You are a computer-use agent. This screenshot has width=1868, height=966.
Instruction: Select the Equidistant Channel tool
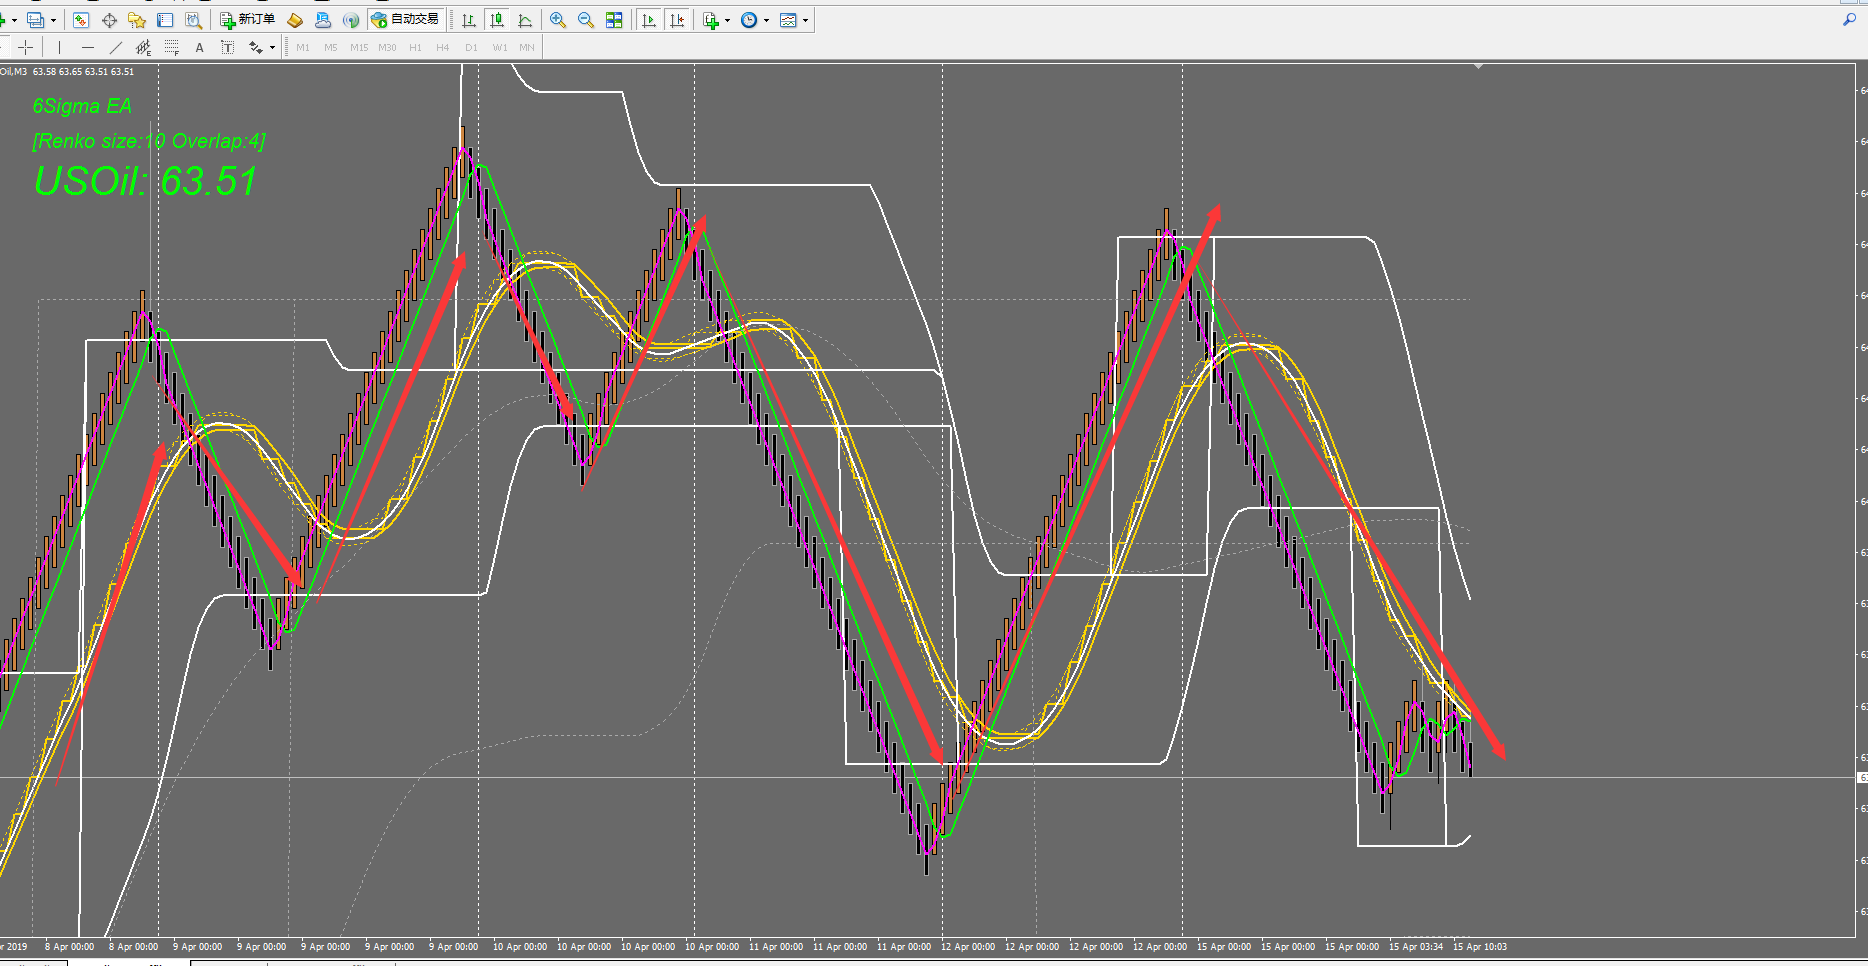(x=144, y=47)
